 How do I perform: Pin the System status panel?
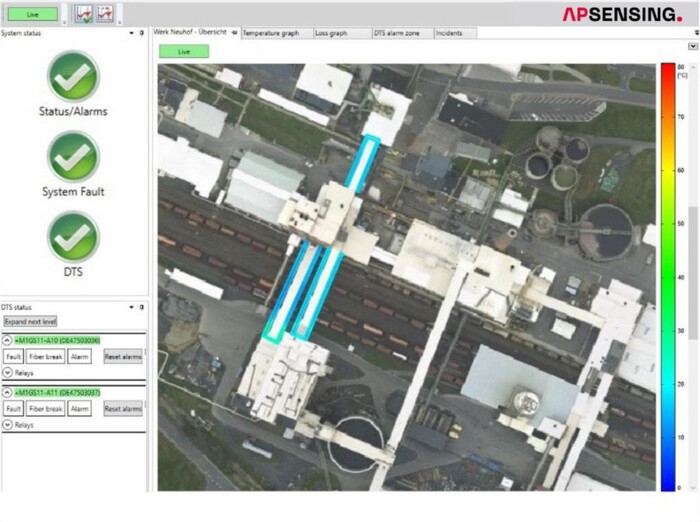[142, 33]
